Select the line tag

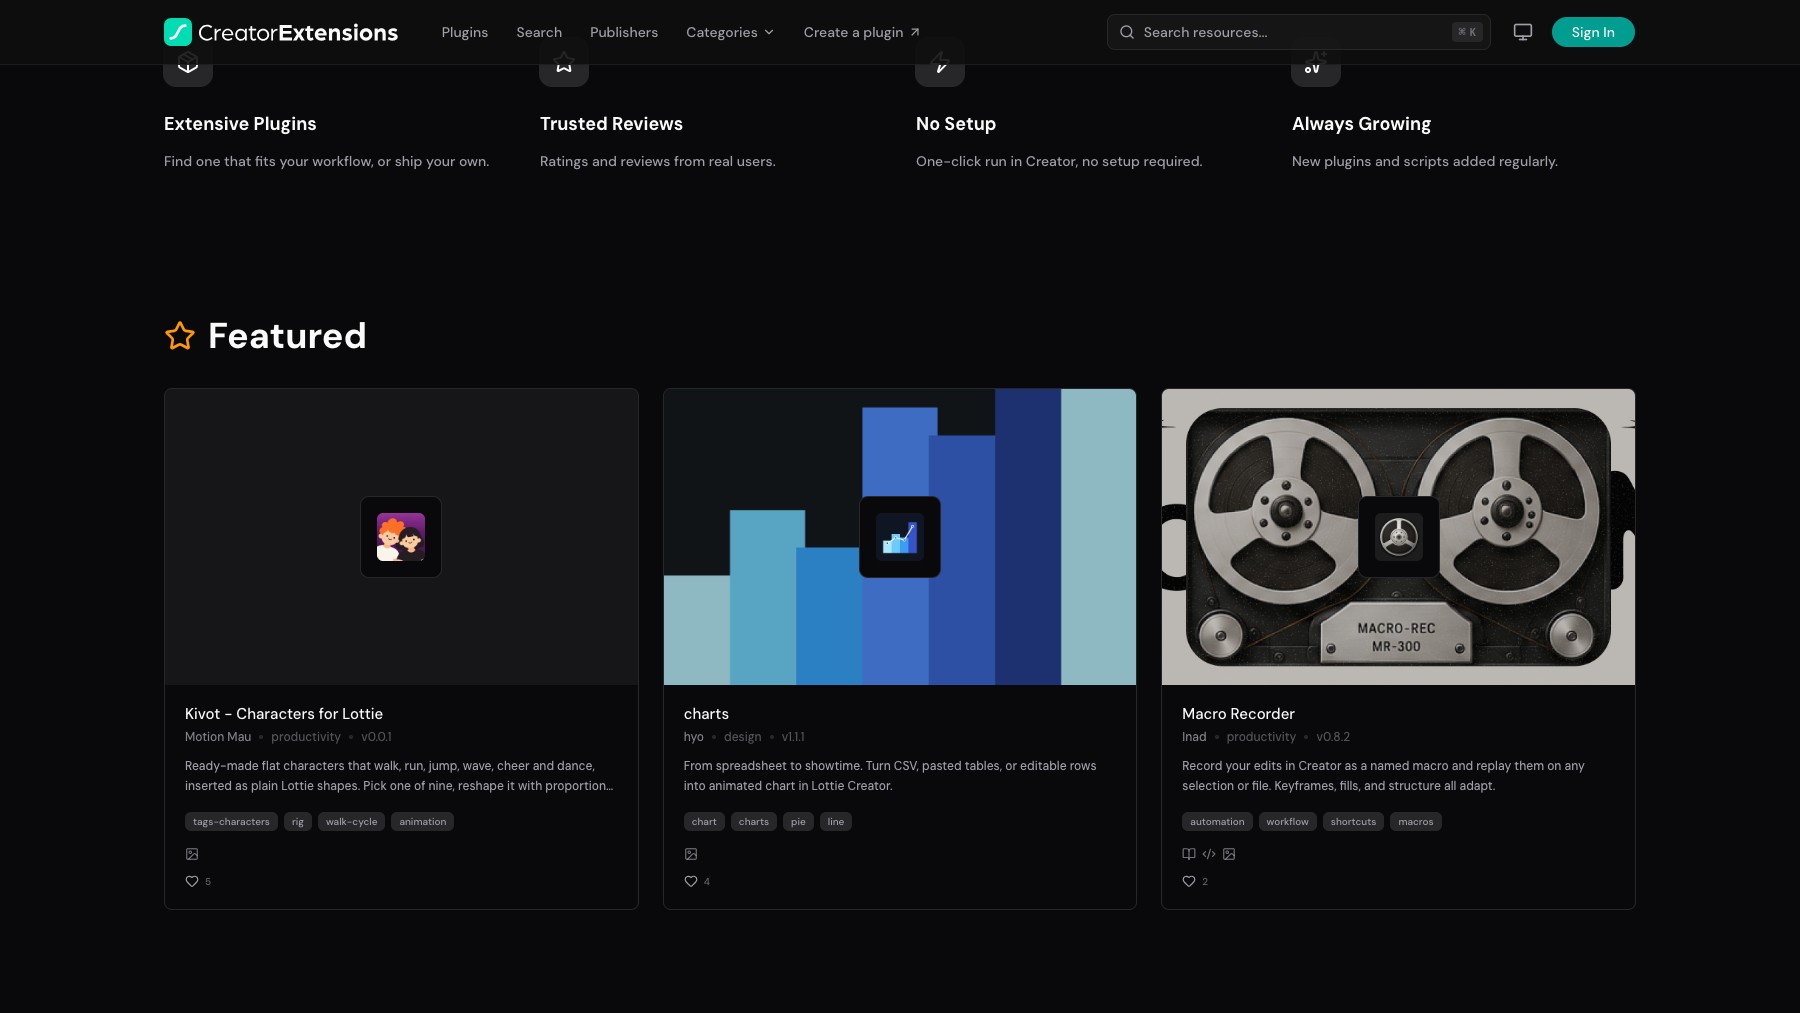point(836,822)
